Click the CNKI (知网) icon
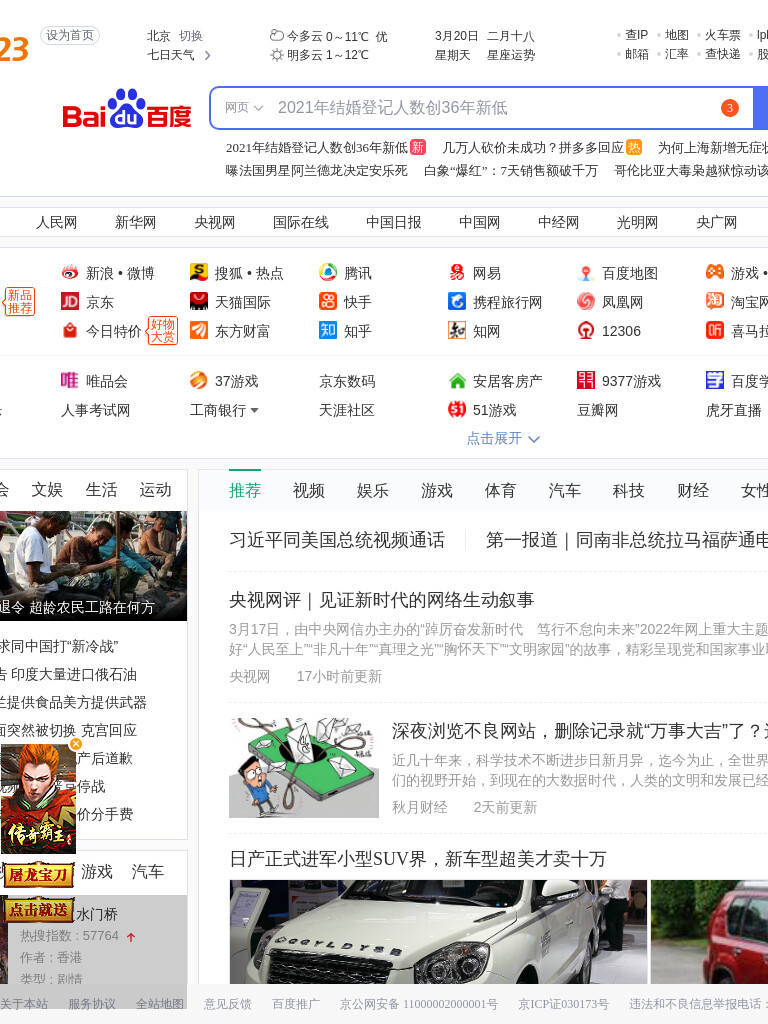768x1024 pixels. (457, 330)
